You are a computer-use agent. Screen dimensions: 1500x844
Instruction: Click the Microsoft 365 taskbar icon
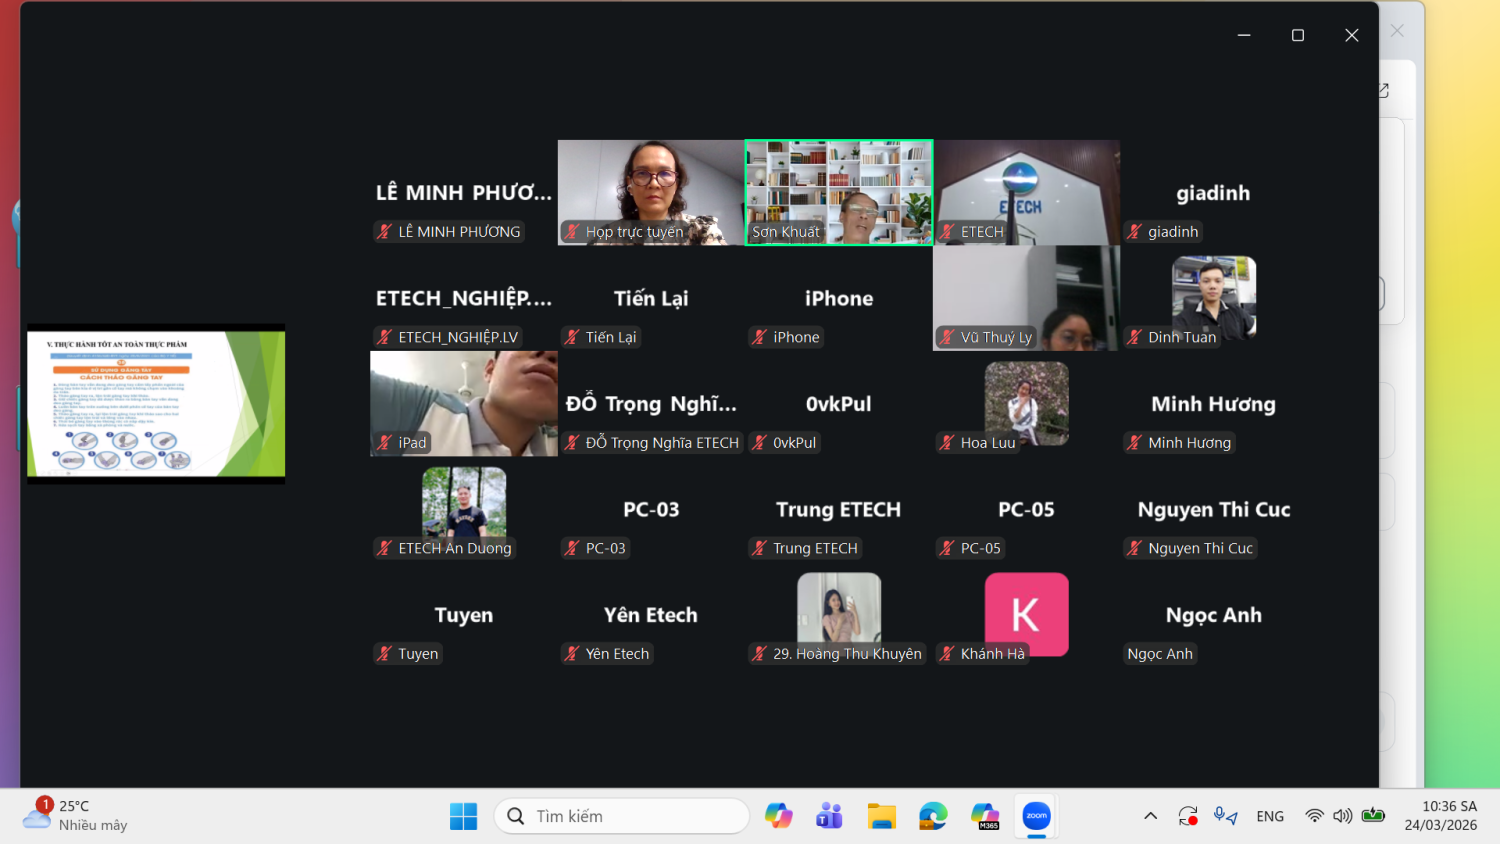tap(985, 817)
